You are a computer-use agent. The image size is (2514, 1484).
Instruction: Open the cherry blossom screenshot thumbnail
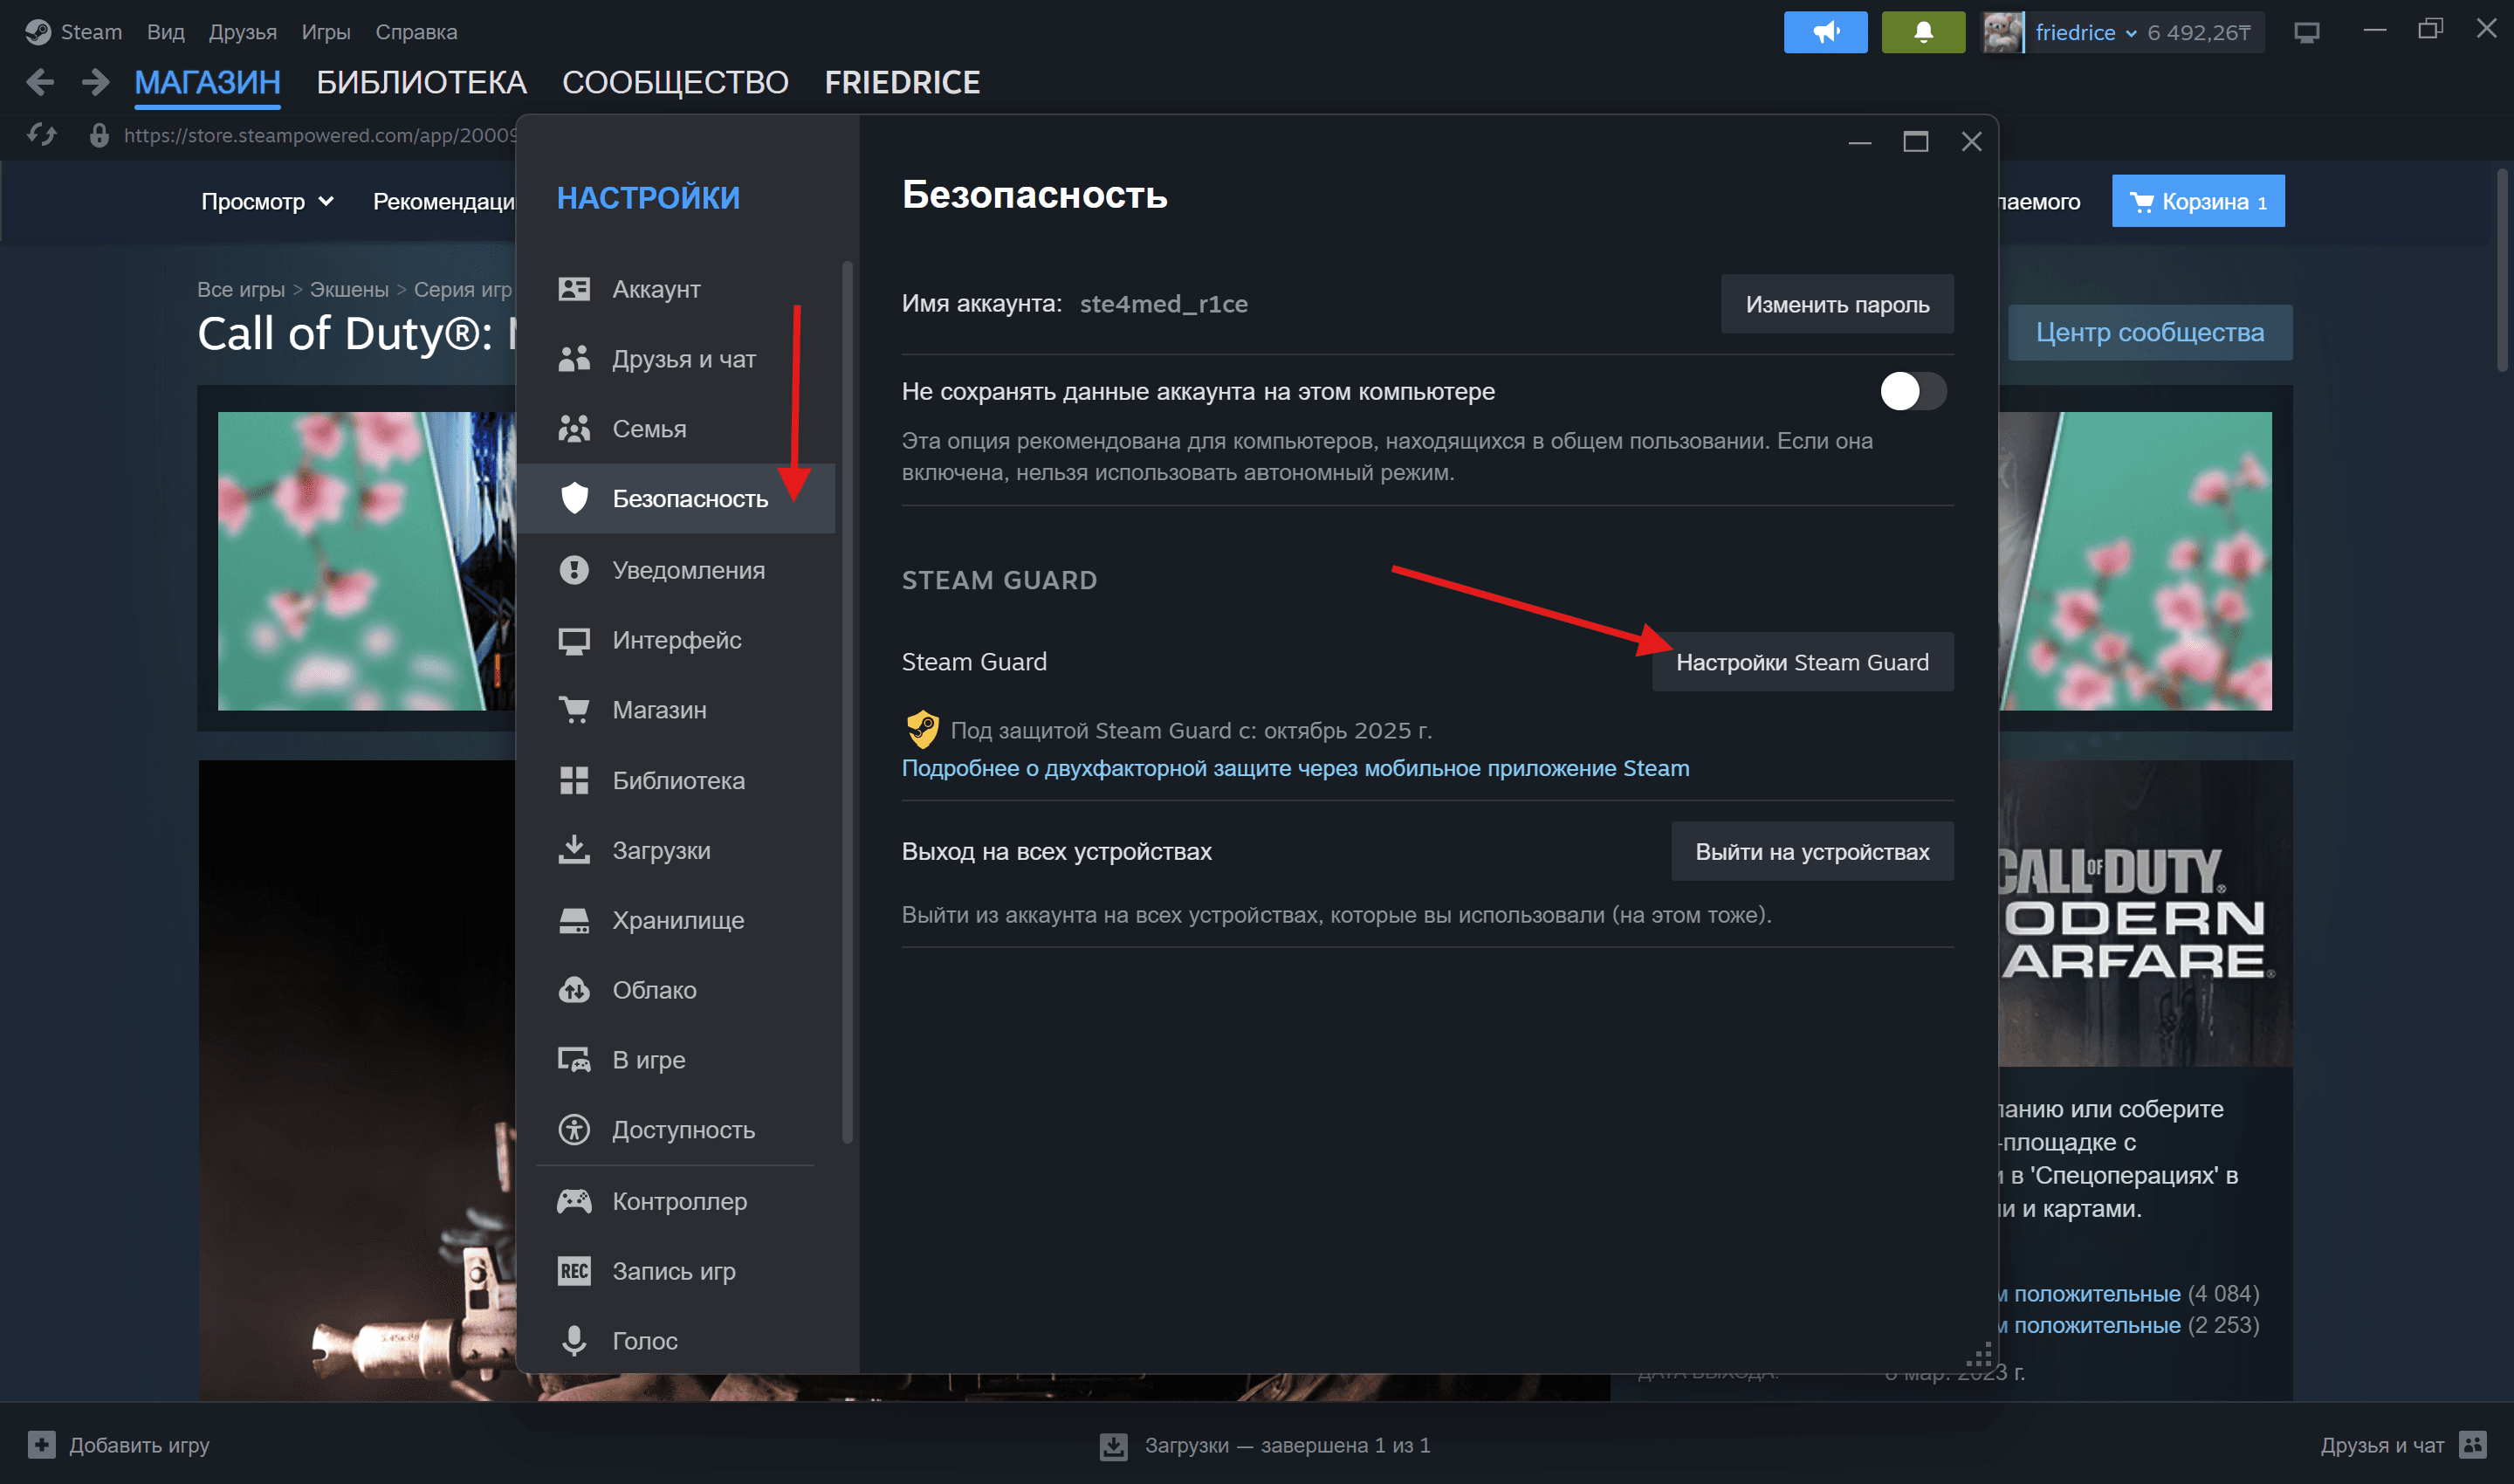coord(366,561)
